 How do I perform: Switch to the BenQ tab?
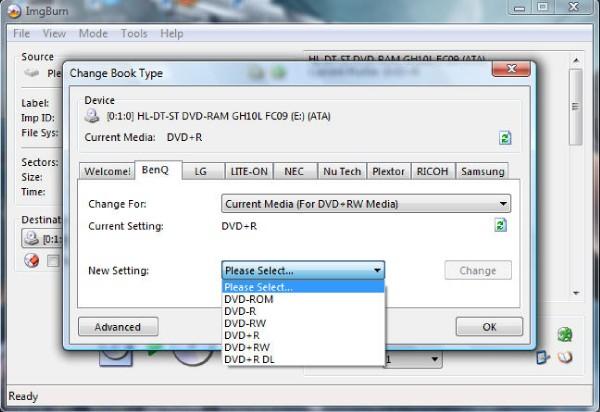point(158,169)
